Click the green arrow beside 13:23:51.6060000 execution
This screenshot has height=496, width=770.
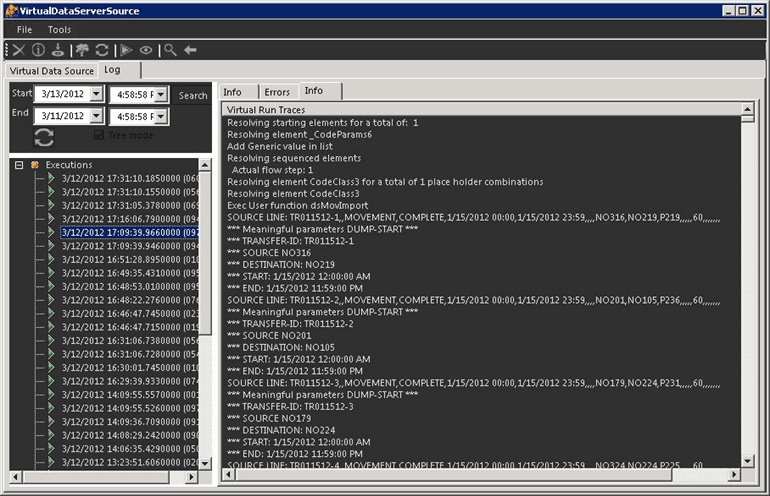coord(51,462)
